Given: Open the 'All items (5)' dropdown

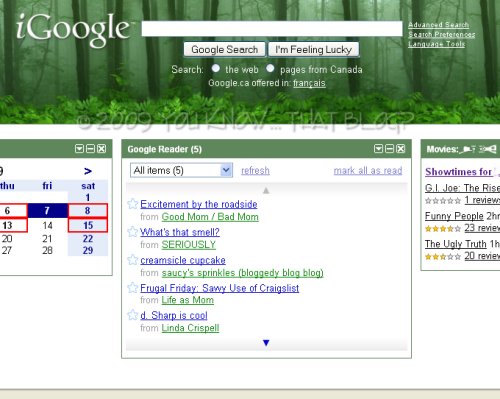Looking at the screenshot, I should point(181,170).
